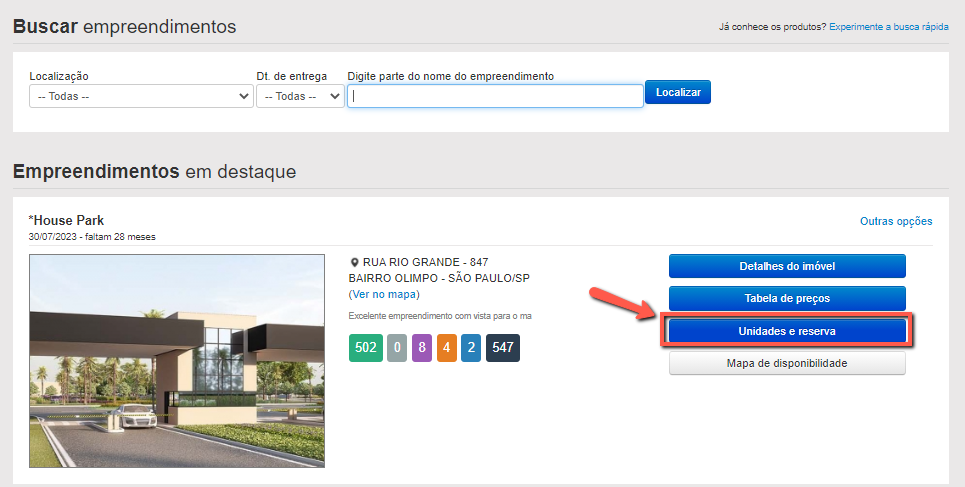View the 'Tabela de preços'

point(786,298)
